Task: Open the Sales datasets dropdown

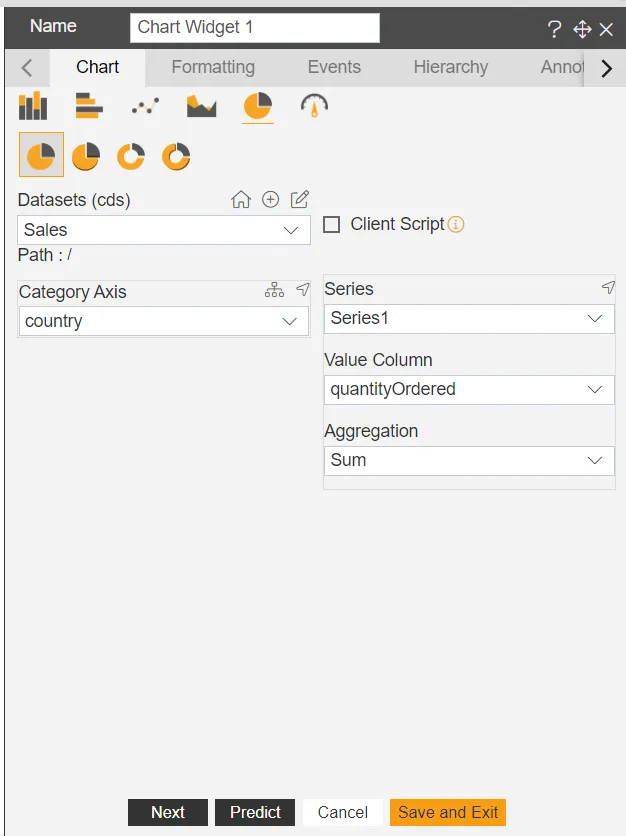Action: 164,230
